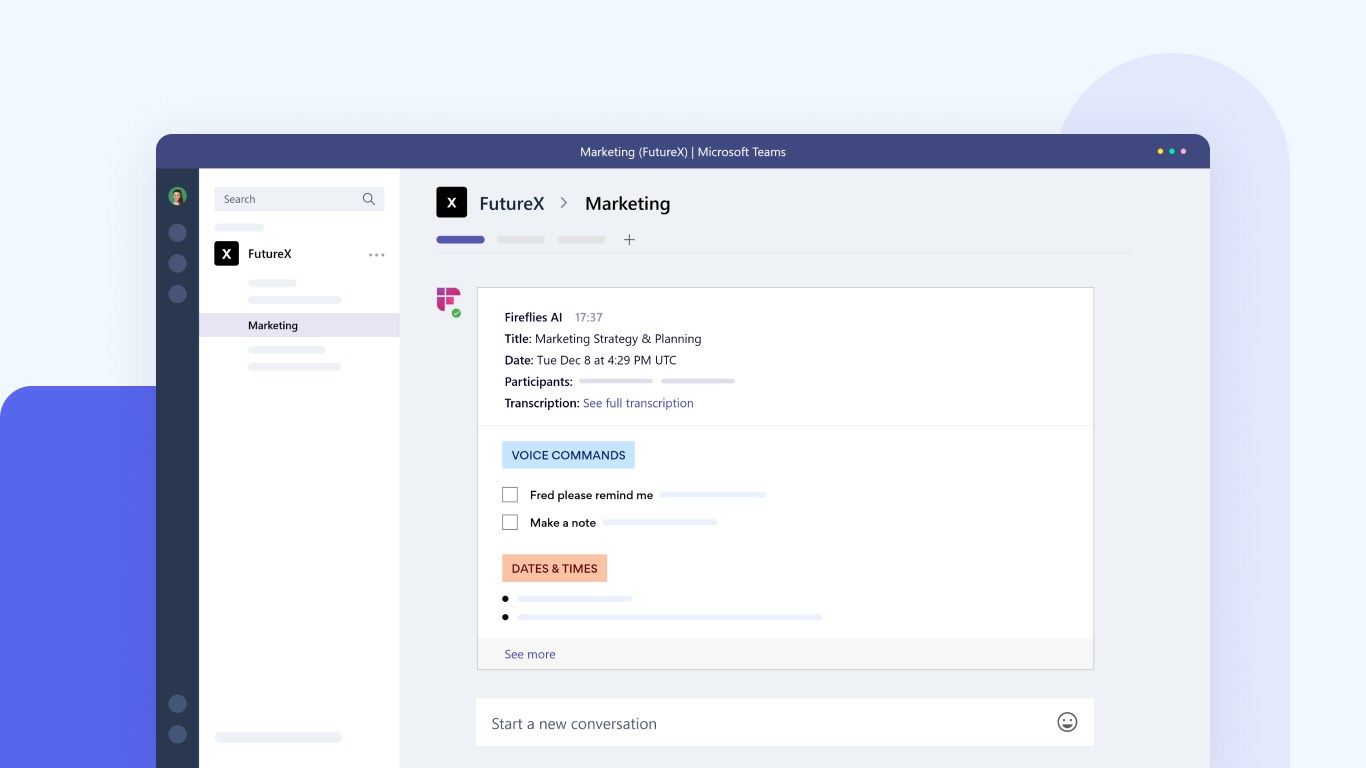Click the FutureX logo in the channel header
This screenshot has height=768, width=1366.
pyautogui.click(x=452, y=203)
